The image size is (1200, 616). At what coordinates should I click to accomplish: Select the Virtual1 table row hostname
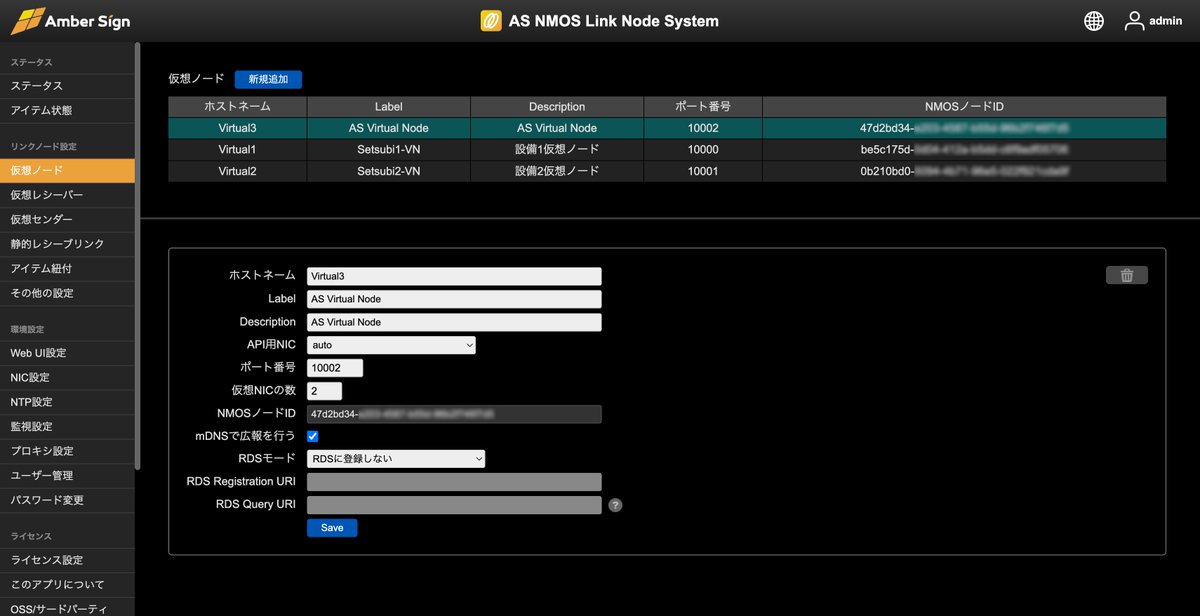(x=238, y=149)
